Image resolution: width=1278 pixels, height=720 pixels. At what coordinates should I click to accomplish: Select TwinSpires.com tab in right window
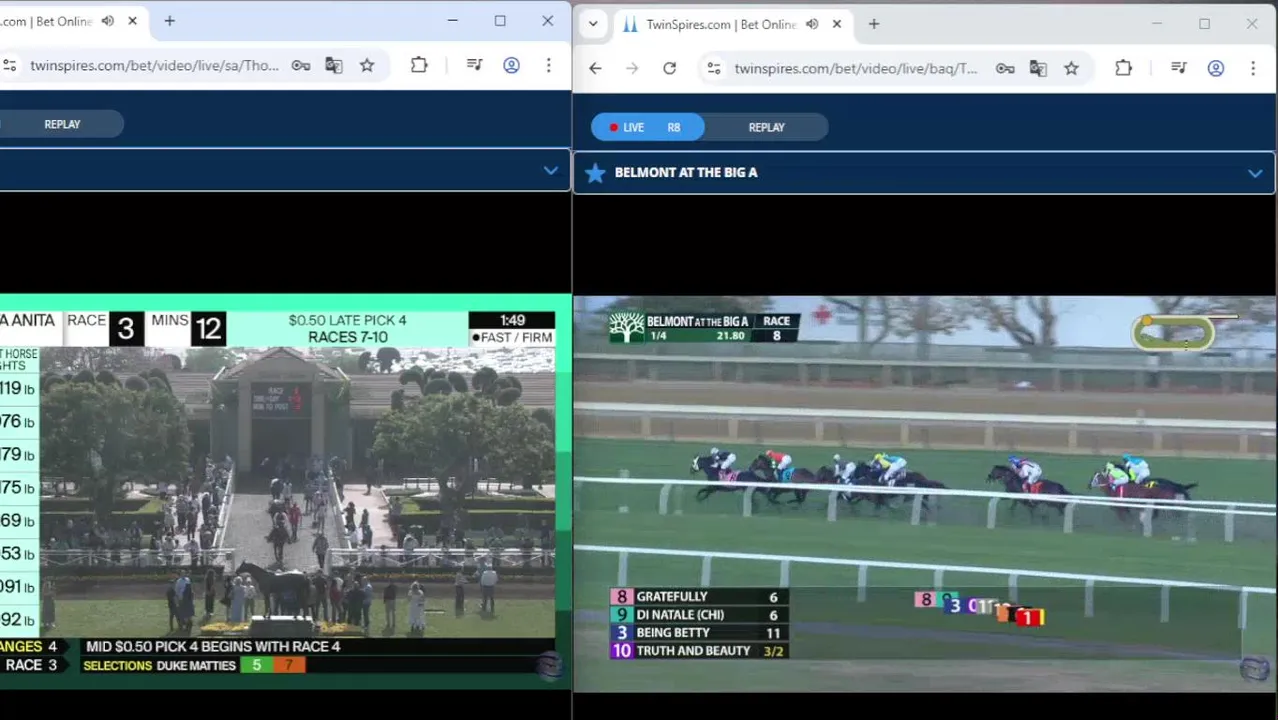click(720, 24)
